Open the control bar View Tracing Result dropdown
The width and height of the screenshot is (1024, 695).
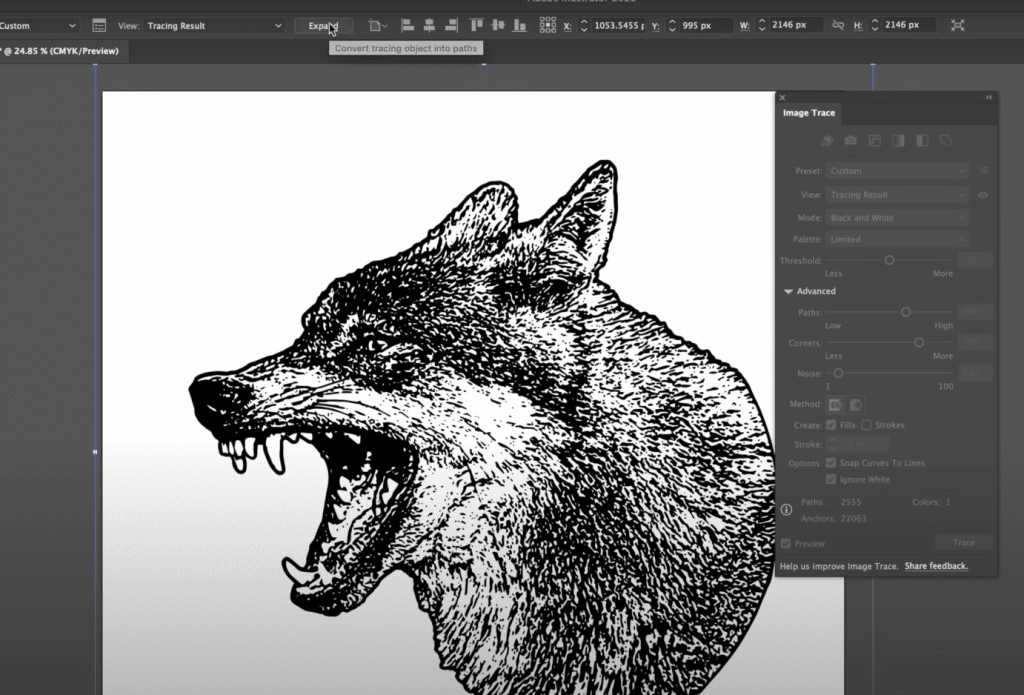[x=214, y=25]
